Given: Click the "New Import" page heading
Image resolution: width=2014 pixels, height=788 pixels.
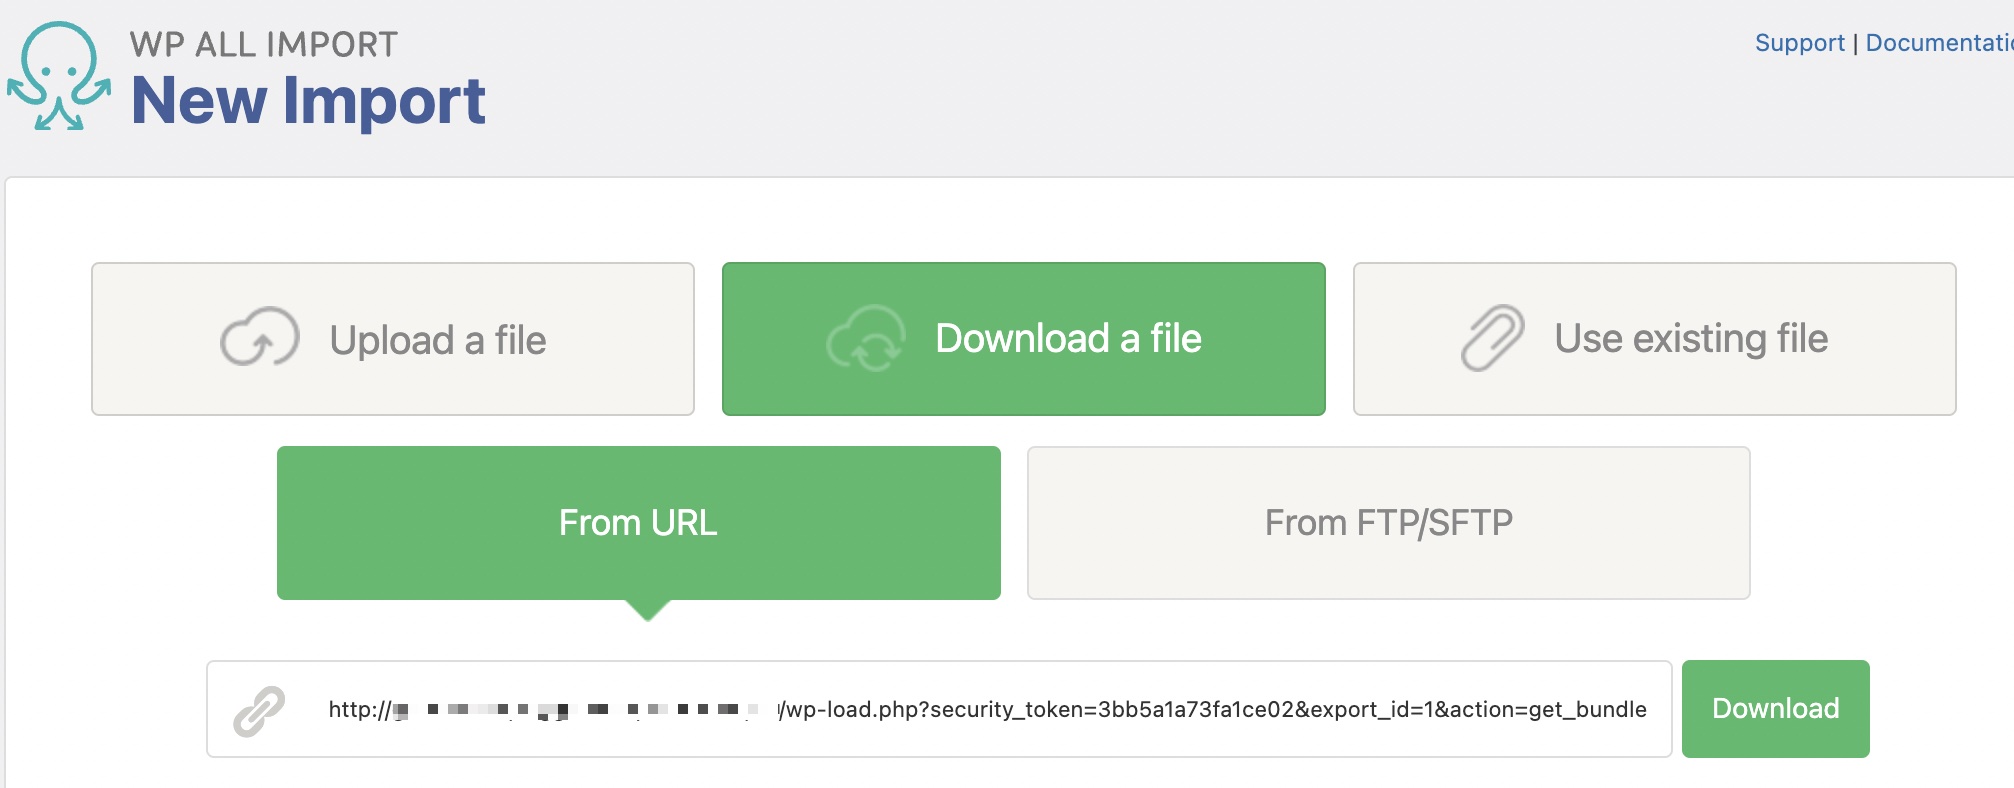Looking at the screenshot, I should click(x=308, y=101).
